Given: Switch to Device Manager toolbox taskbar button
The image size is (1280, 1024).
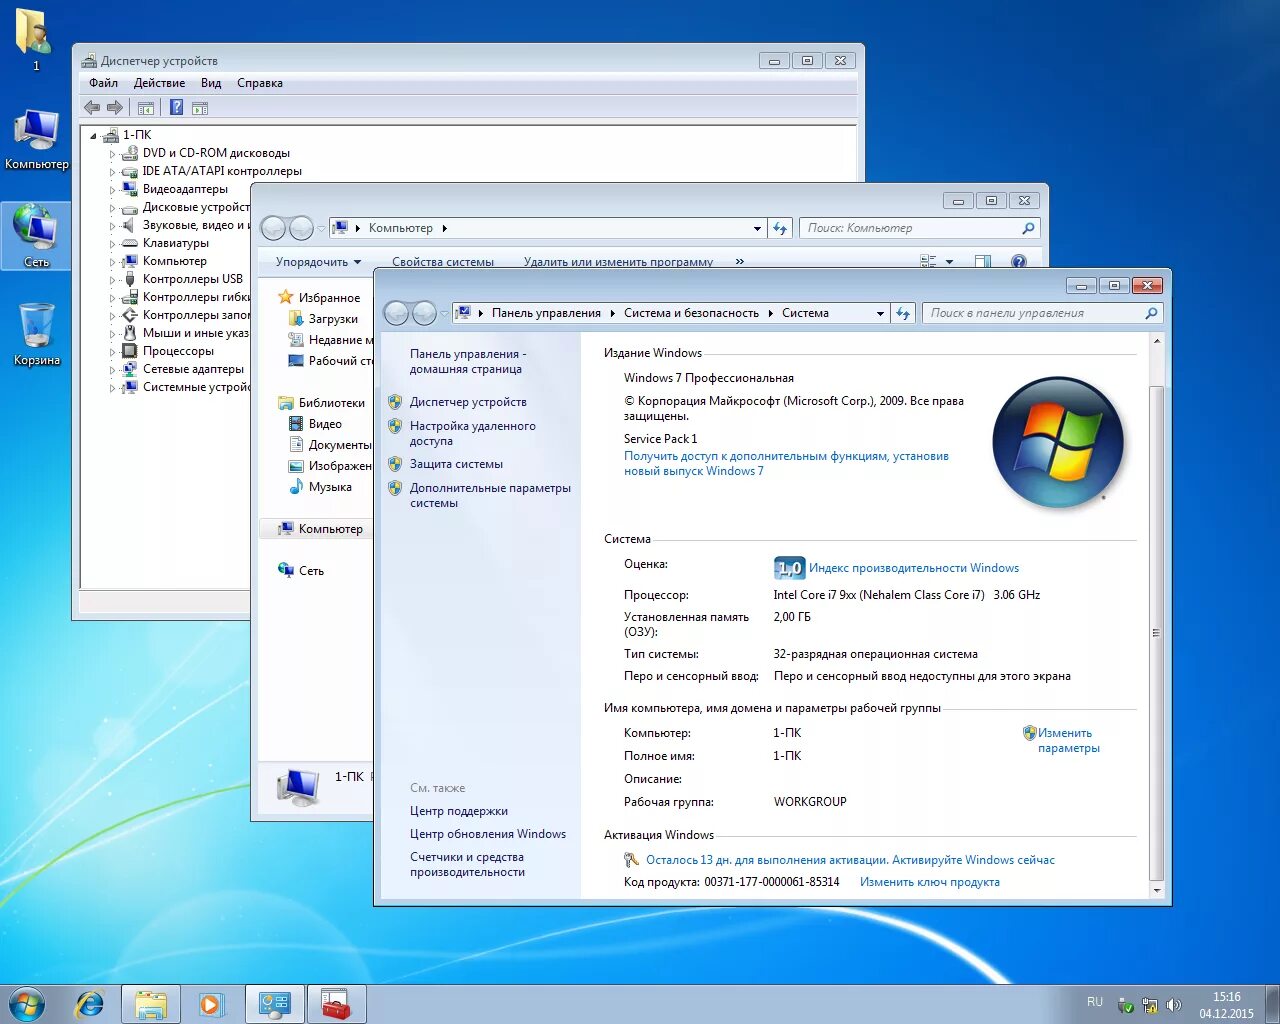Looking at the screenshot, I should pos(336,1004).
